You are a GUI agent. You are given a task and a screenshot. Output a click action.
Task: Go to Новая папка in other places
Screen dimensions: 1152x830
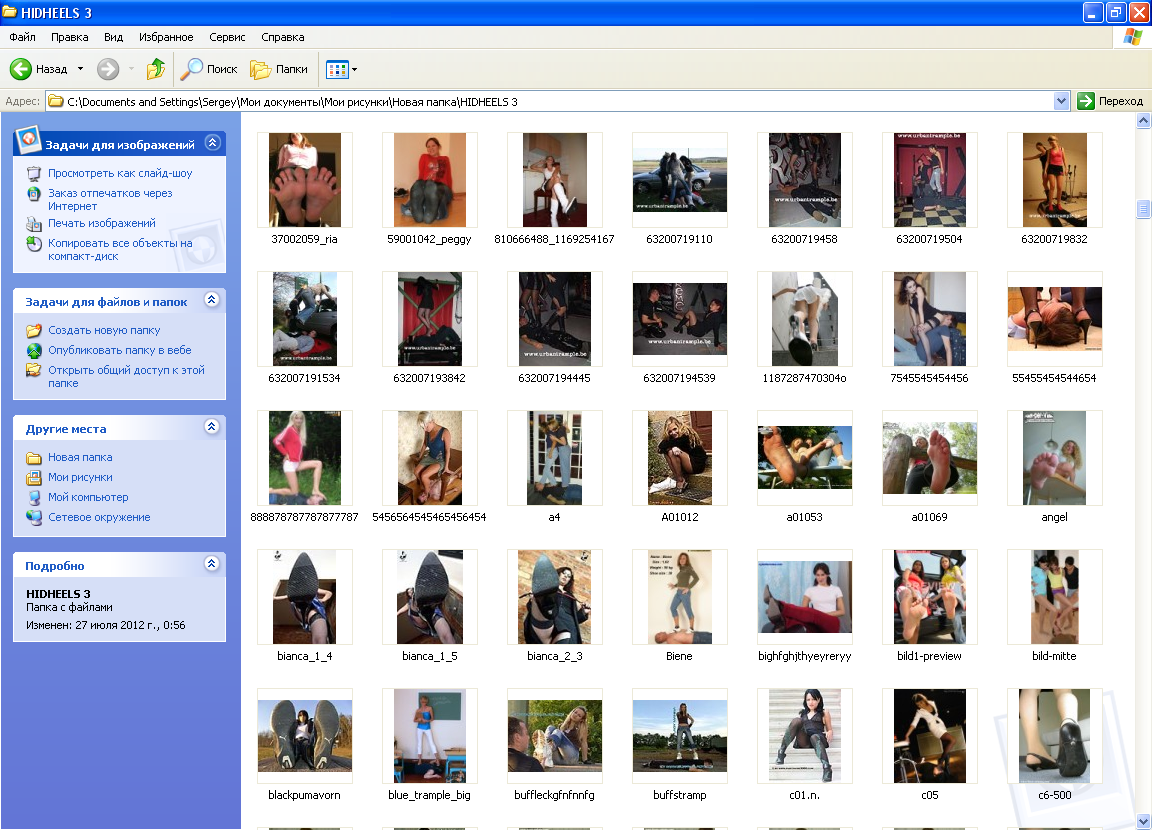click(x=80, y=458)
